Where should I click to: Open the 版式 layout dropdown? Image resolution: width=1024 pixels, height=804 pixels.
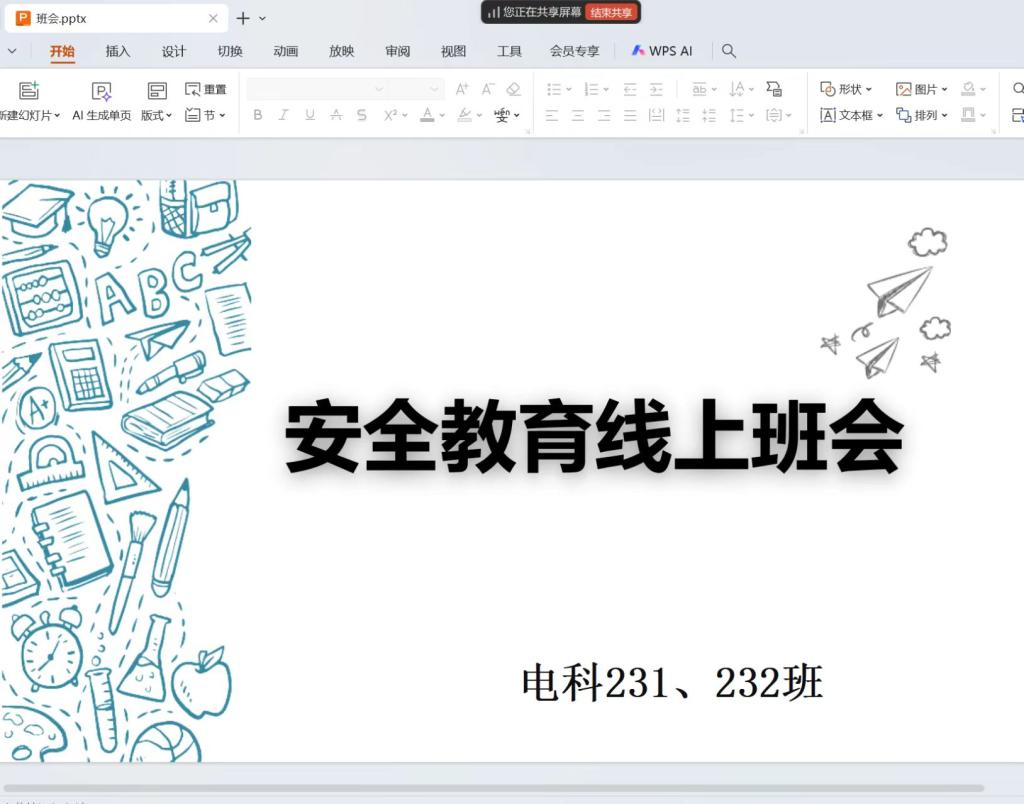[x=156, y=115]
